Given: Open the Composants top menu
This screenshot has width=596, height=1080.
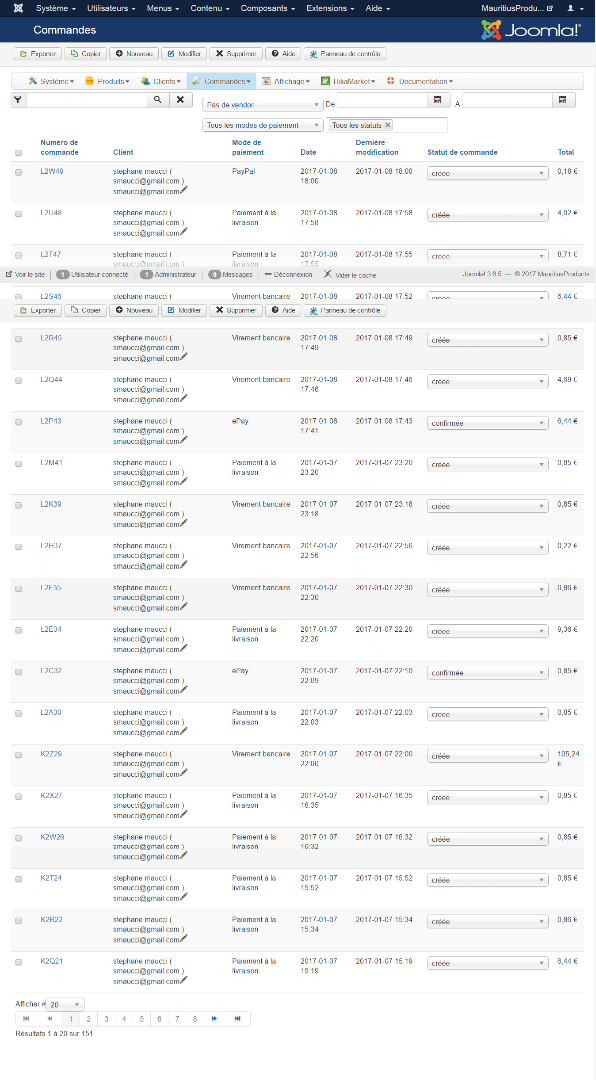Looking at the screenshot, I should click(267, 8).
